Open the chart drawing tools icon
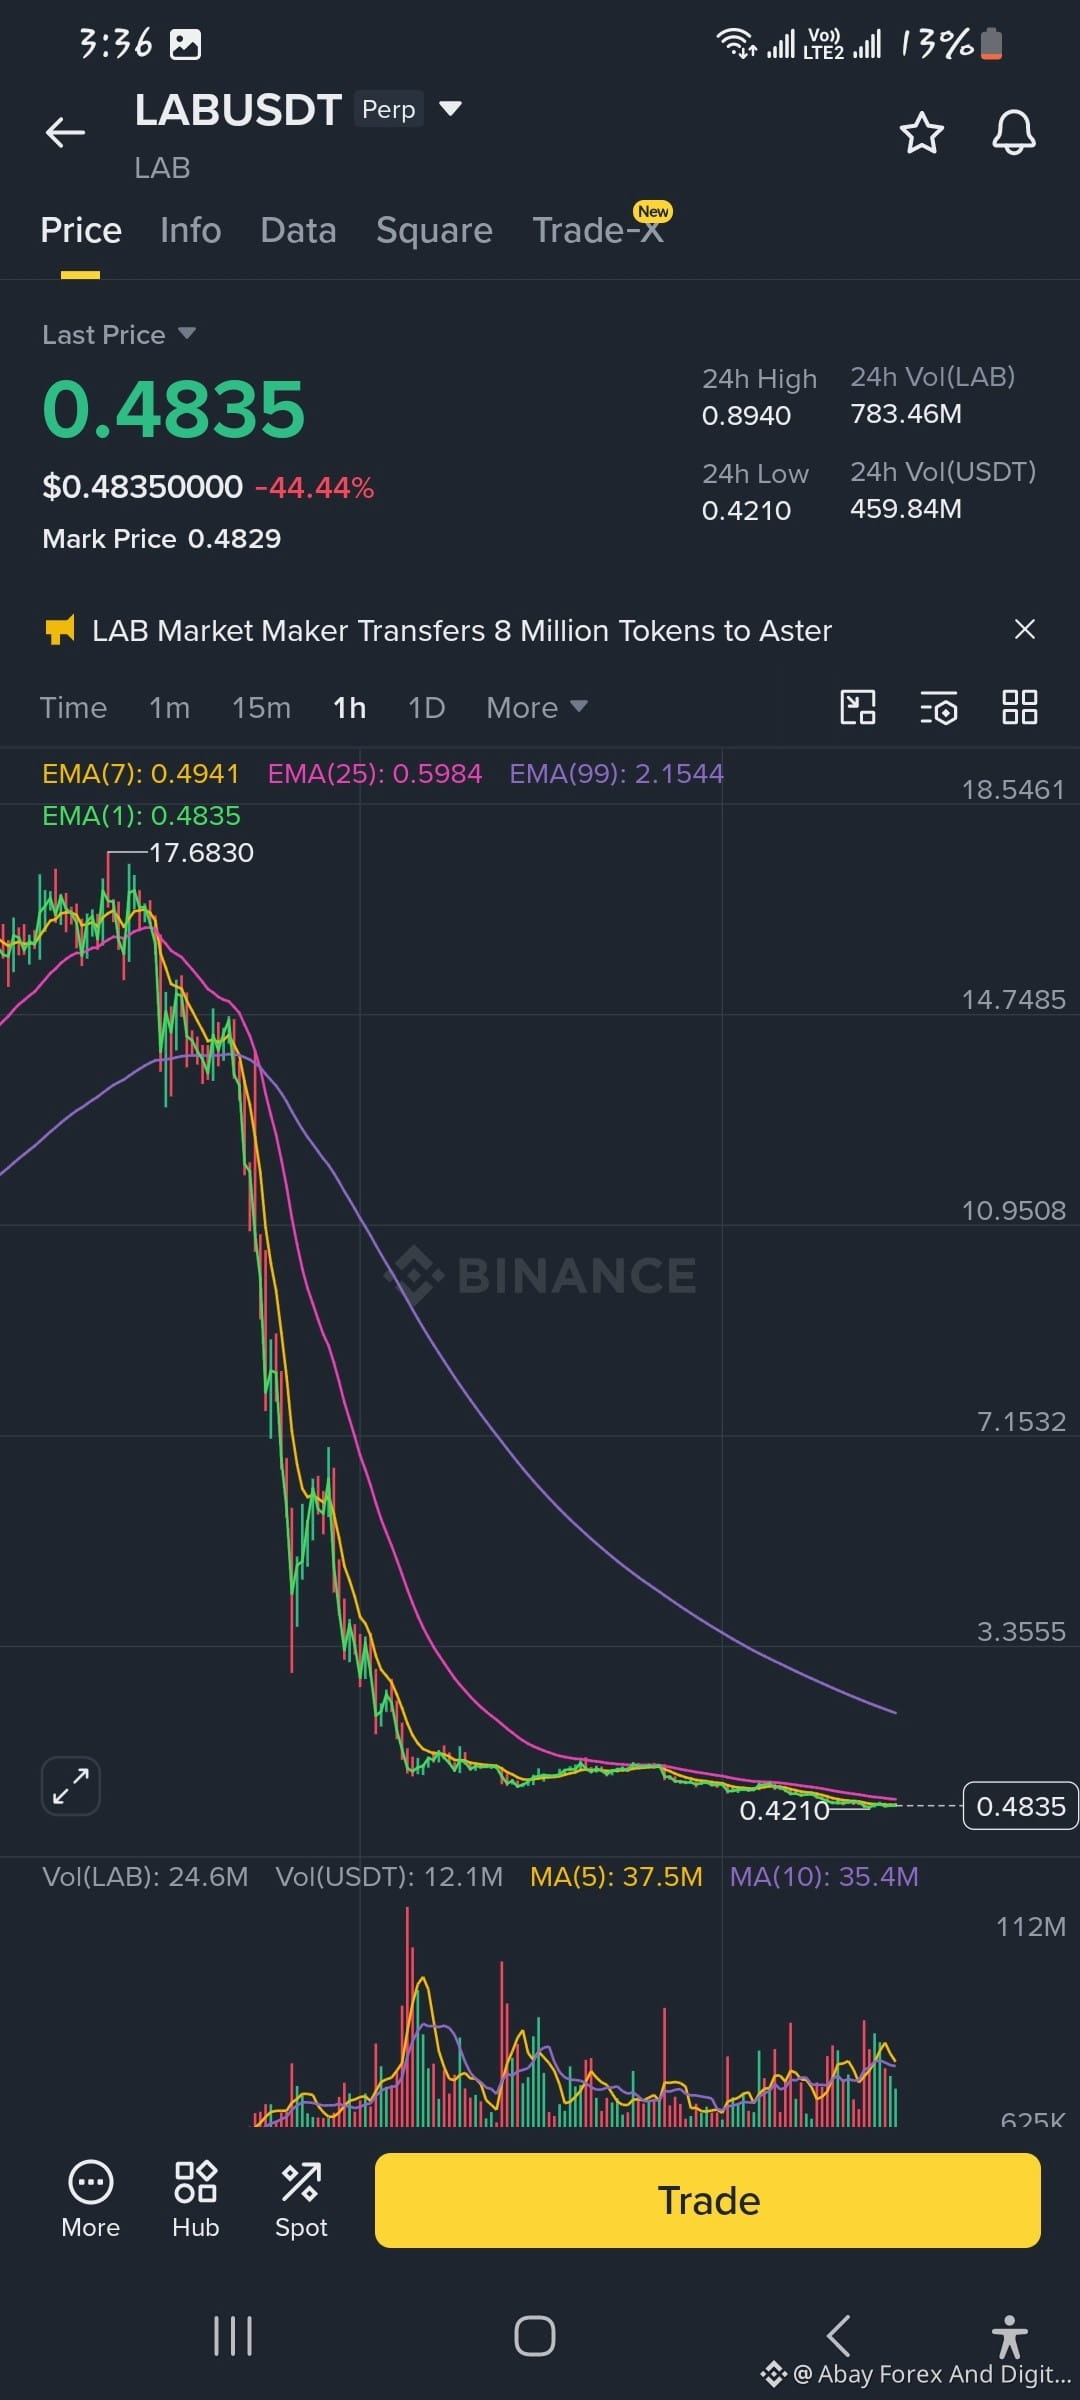1080x2400 pixels. tap(858, 707)
